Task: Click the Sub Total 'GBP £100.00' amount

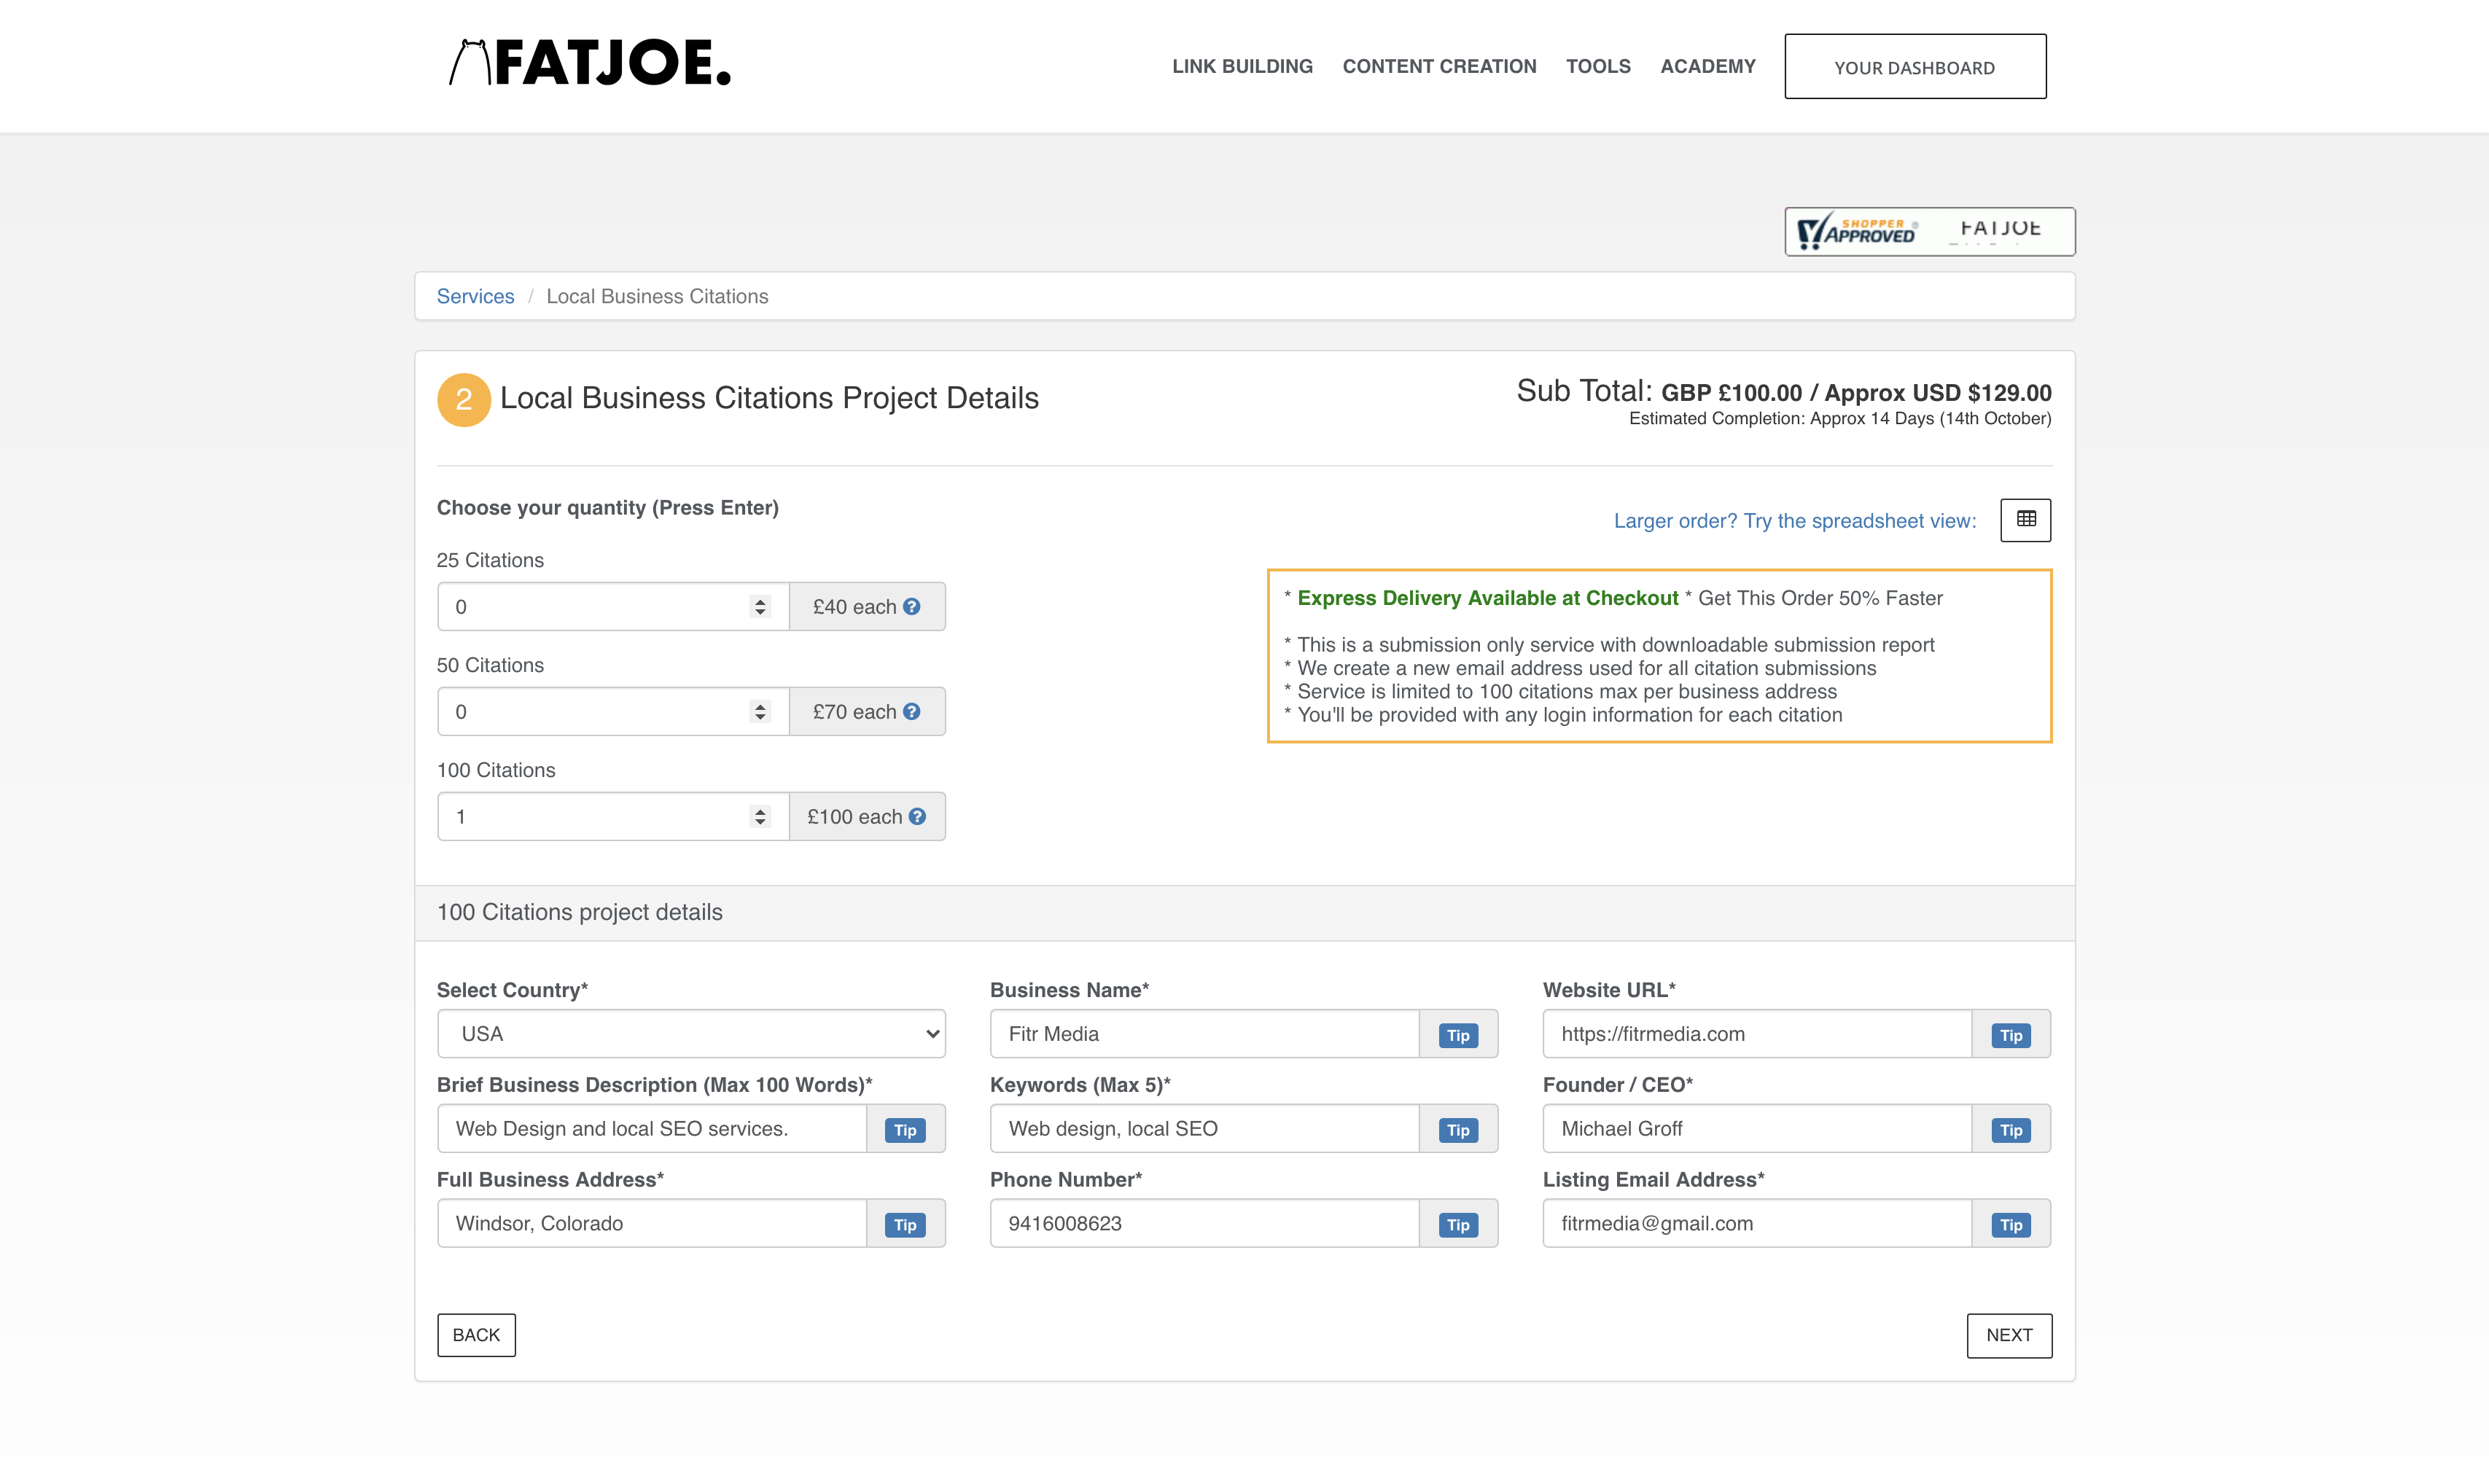Action: pos(1731,393)
